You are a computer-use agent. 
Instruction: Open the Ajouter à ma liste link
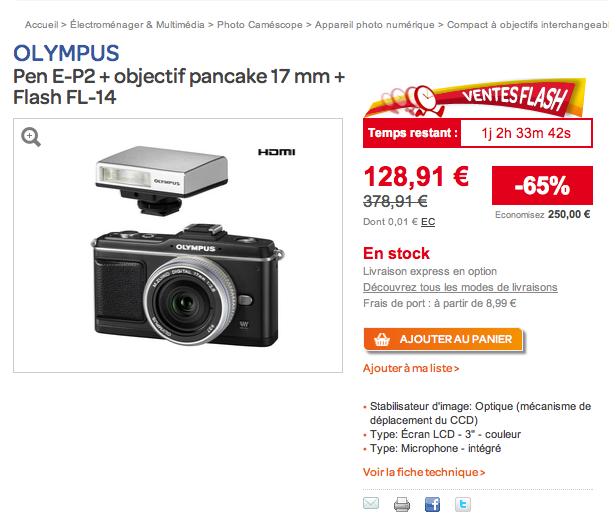pyautogui.click(x=410, y=369)
